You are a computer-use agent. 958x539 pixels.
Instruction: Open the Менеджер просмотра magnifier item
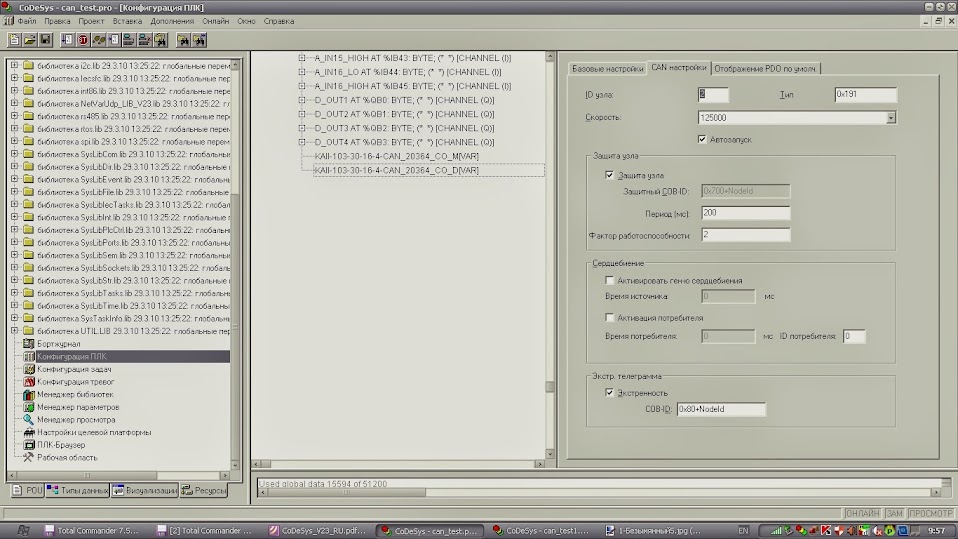[x=29, y=420]
